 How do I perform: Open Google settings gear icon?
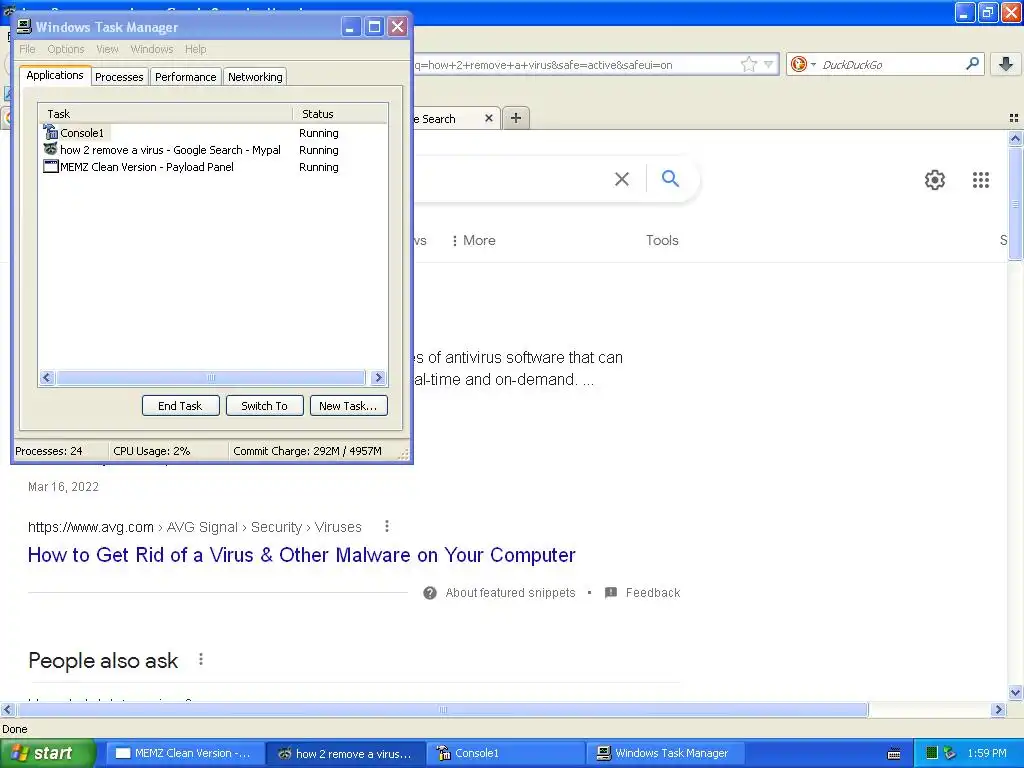tap(935, 180)
